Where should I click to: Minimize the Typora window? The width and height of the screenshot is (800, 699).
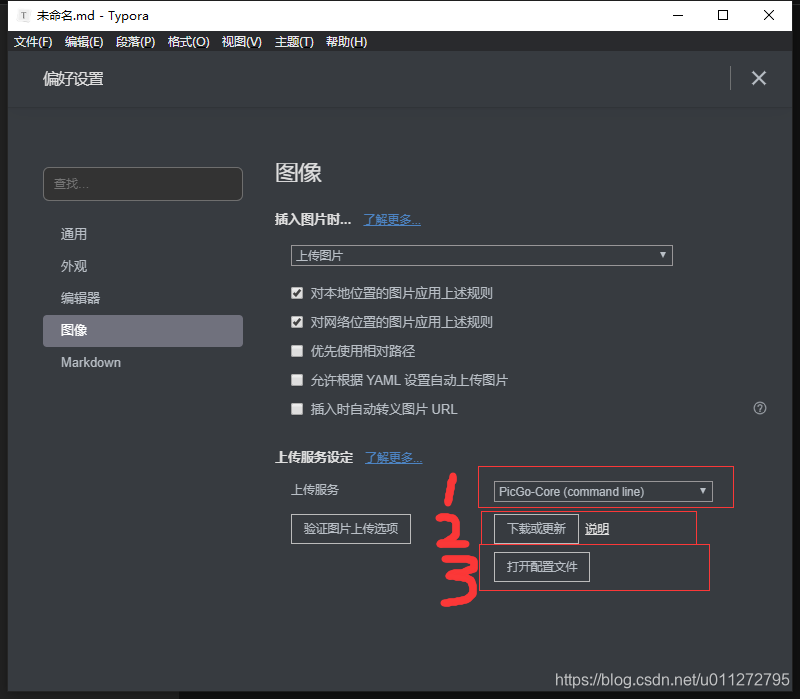click(678, 15)
